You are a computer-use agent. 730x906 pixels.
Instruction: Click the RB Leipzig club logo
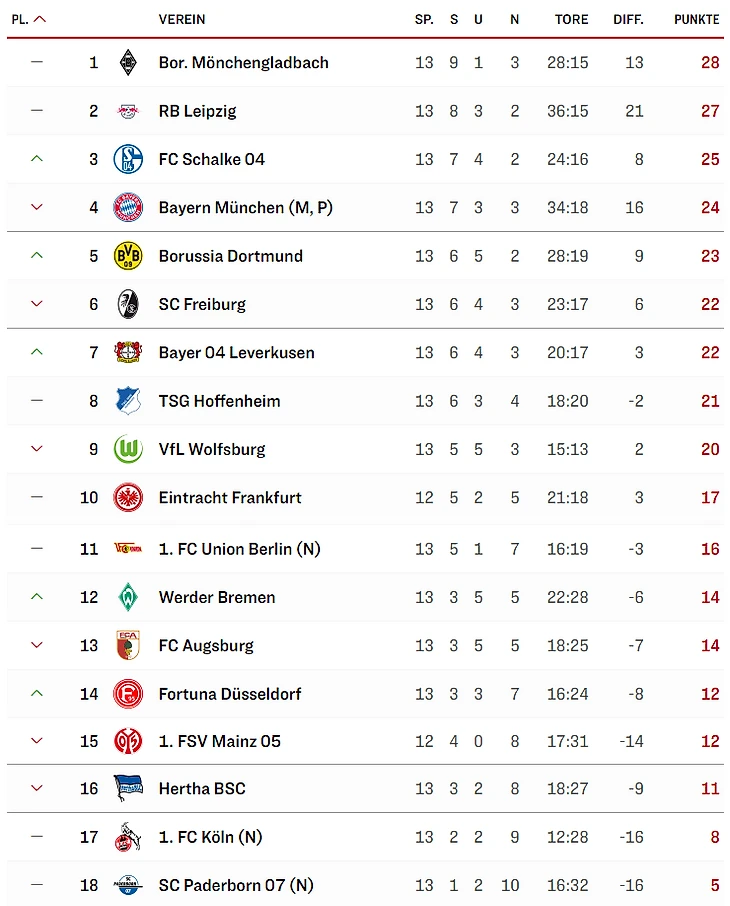(x=127, y=111)
